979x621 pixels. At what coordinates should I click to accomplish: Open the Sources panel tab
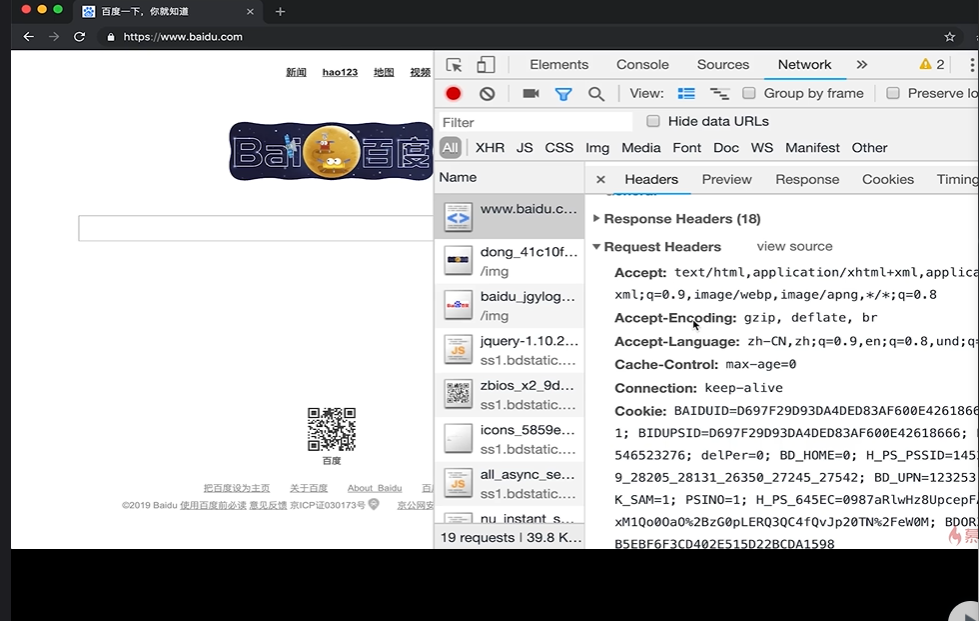click(723, 64)
